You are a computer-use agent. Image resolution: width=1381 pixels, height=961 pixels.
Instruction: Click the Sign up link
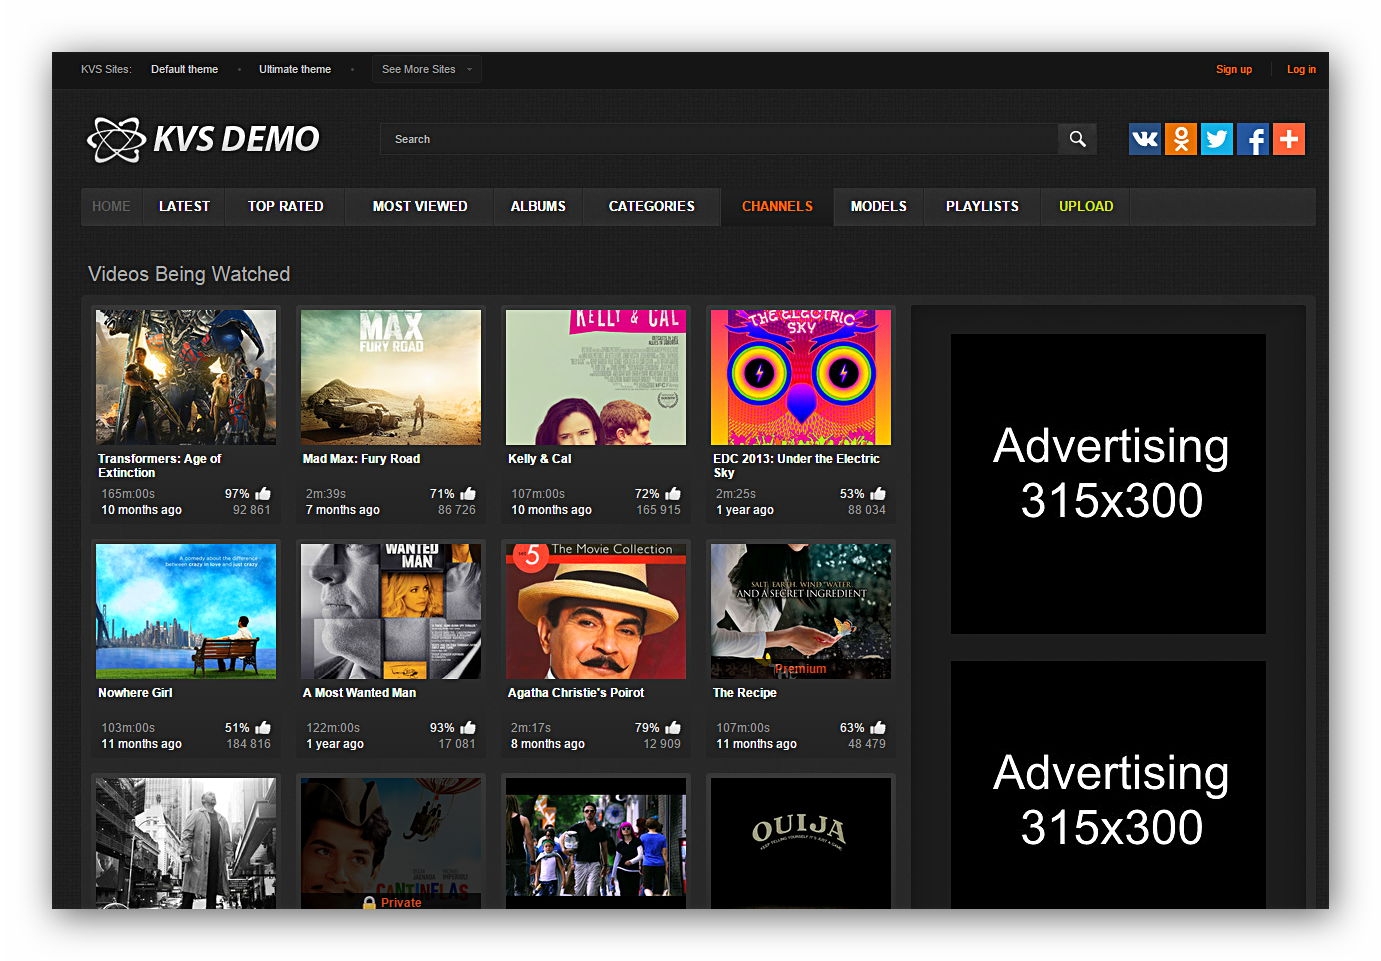pyautogui.click(x=1233, y=70)
